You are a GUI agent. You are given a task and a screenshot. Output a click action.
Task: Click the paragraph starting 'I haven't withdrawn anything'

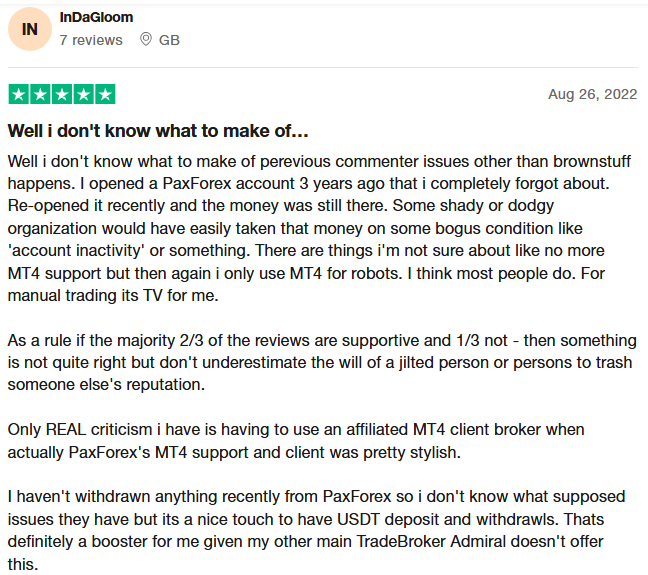pos(317,530)
